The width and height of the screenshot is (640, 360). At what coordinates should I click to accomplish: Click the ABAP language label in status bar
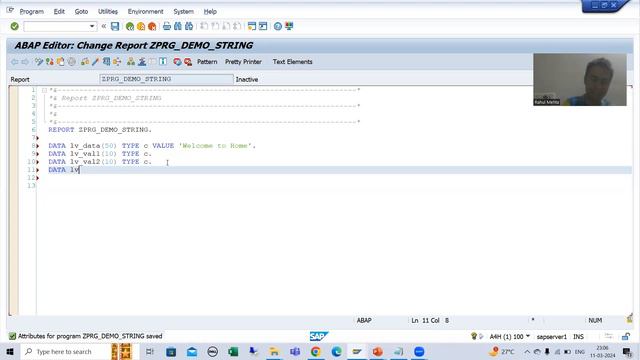click(364, 320)
